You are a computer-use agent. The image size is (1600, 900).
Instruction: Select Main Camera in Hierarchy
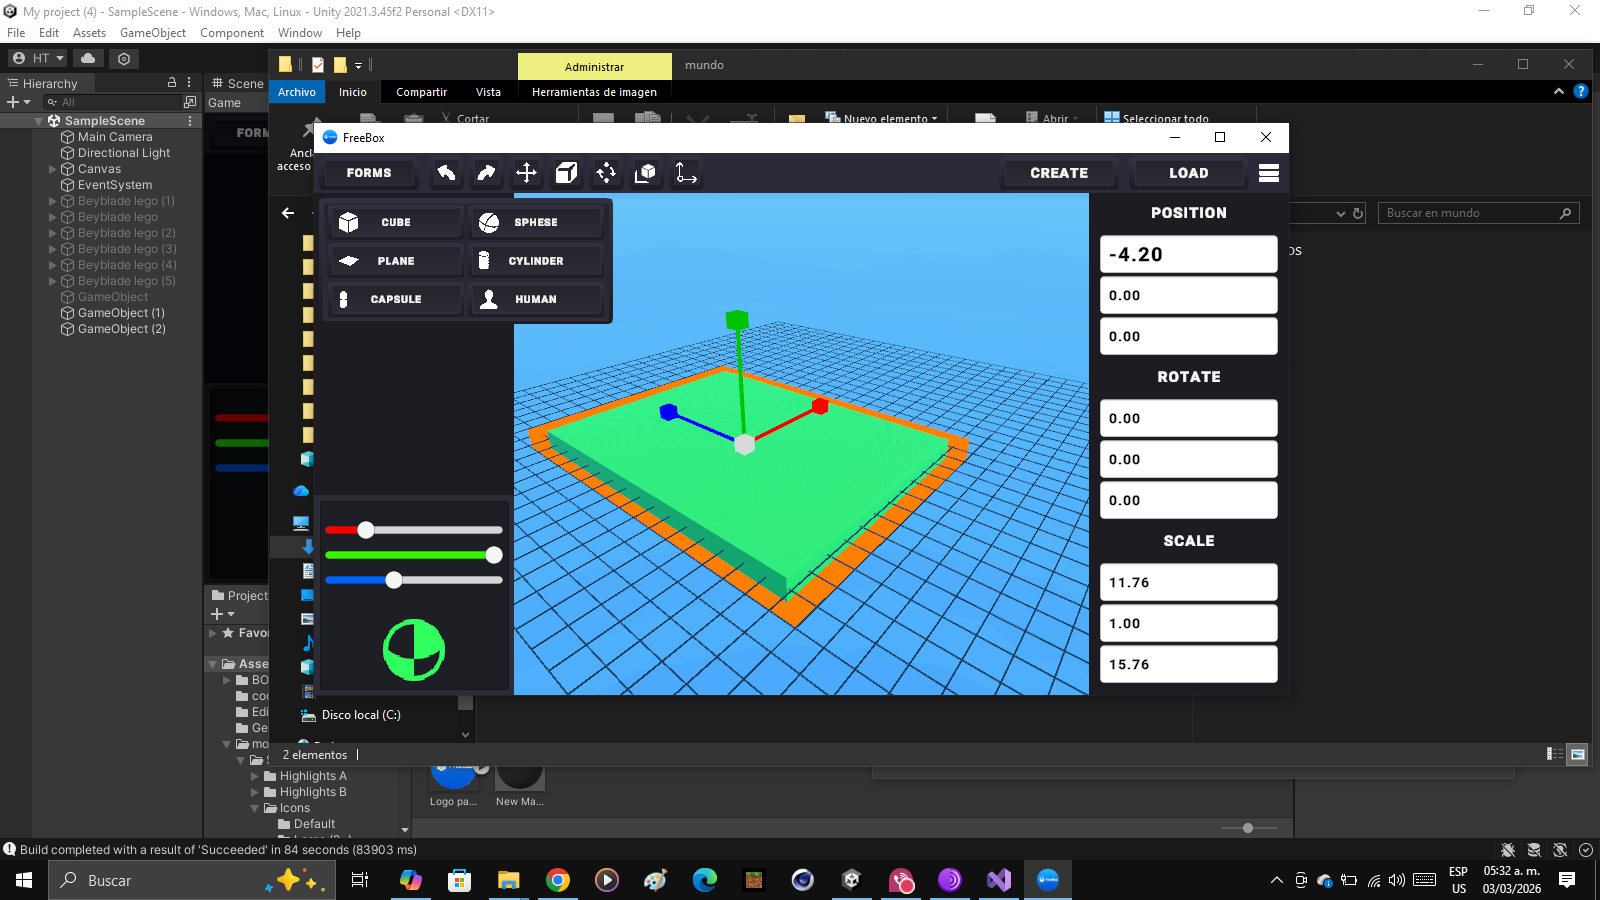pos(115,137)
